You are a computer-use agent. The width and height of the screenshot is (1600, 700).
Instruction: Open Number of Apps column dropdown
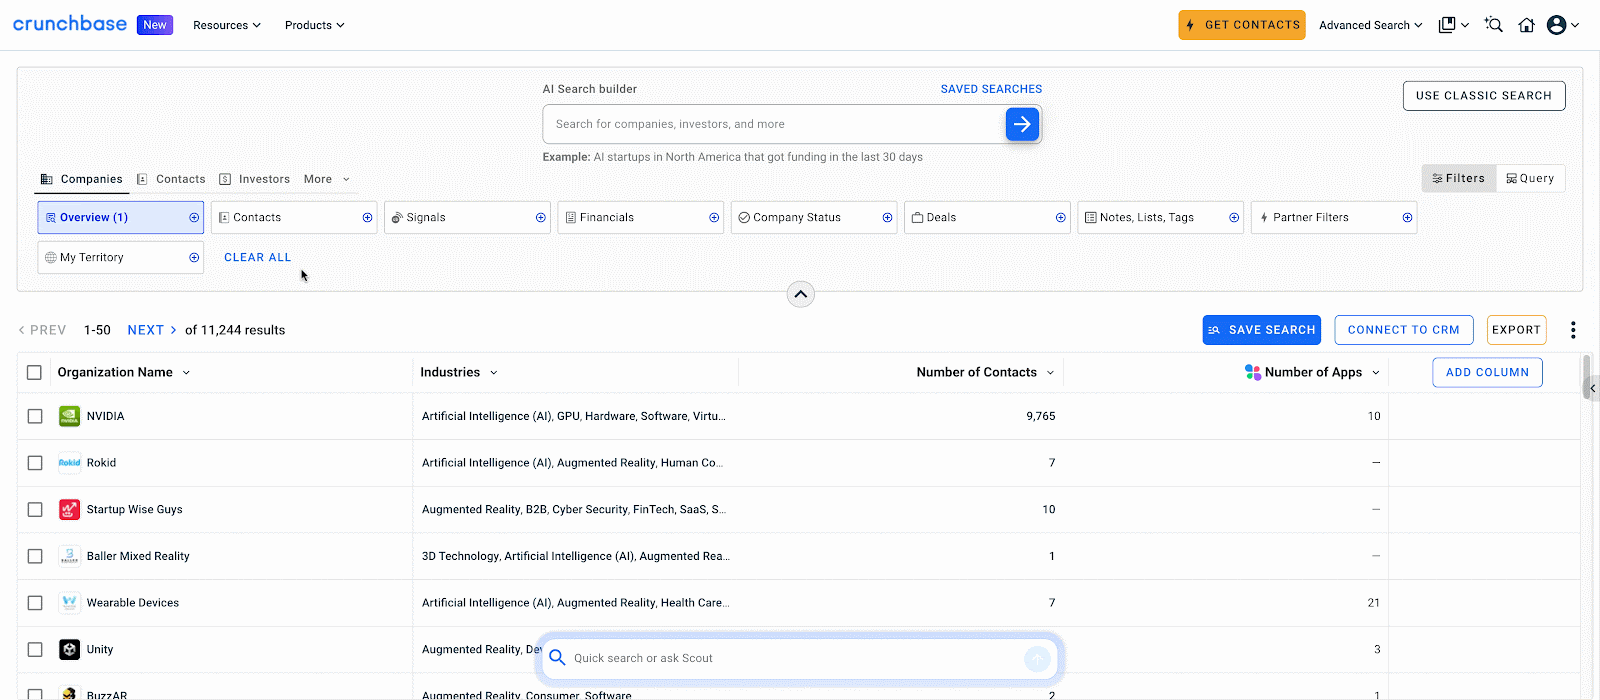(x=1376, y=372)
